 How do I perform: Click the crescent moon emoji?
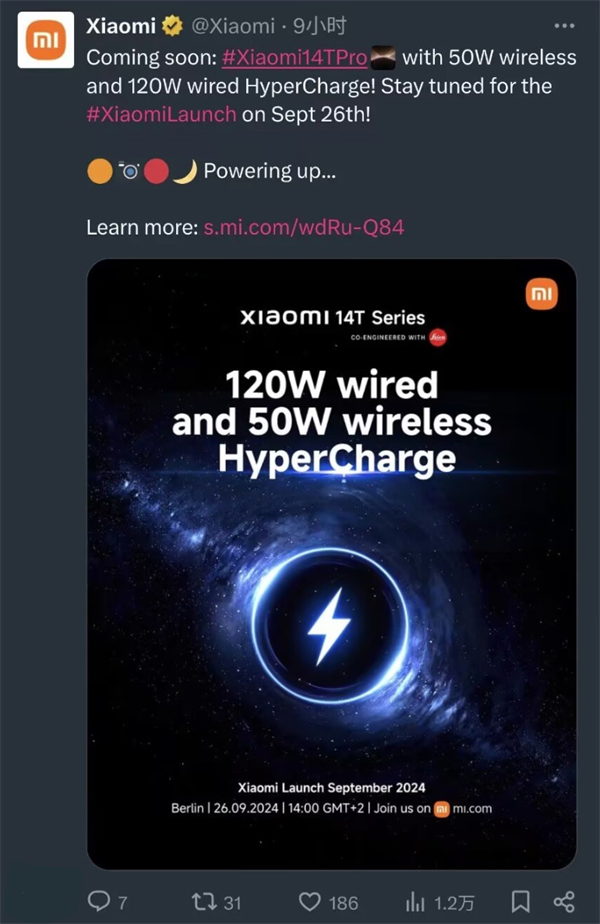(x=183, y=171)
